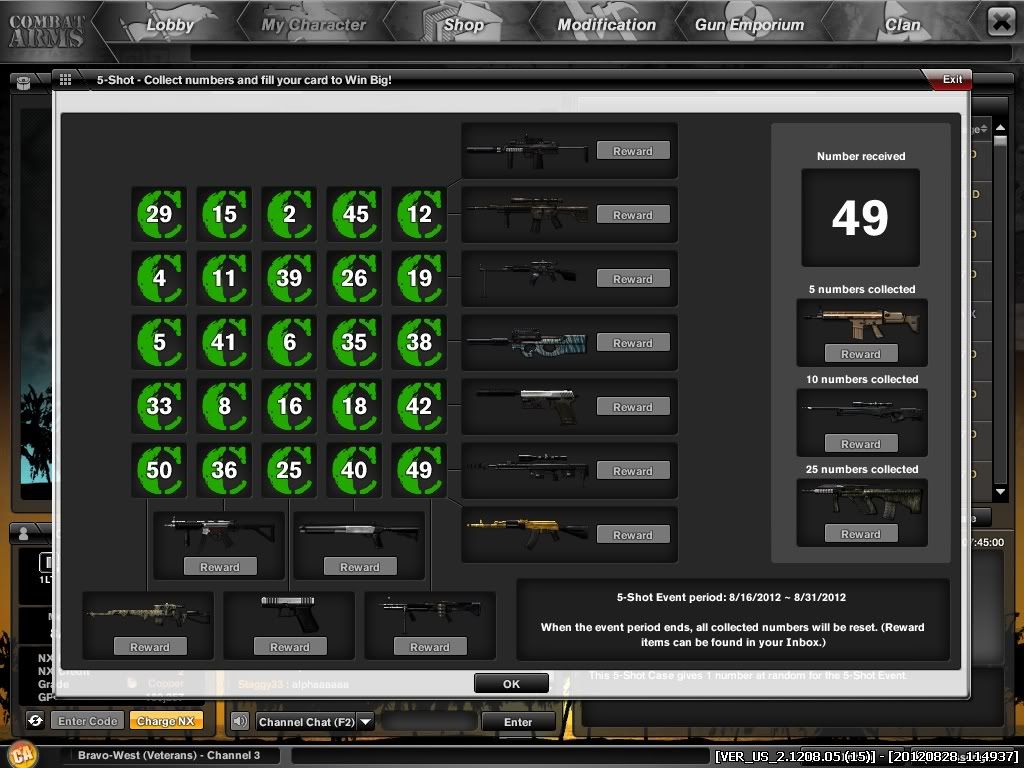Select the highlighted number 49 tile

point(419,469)
